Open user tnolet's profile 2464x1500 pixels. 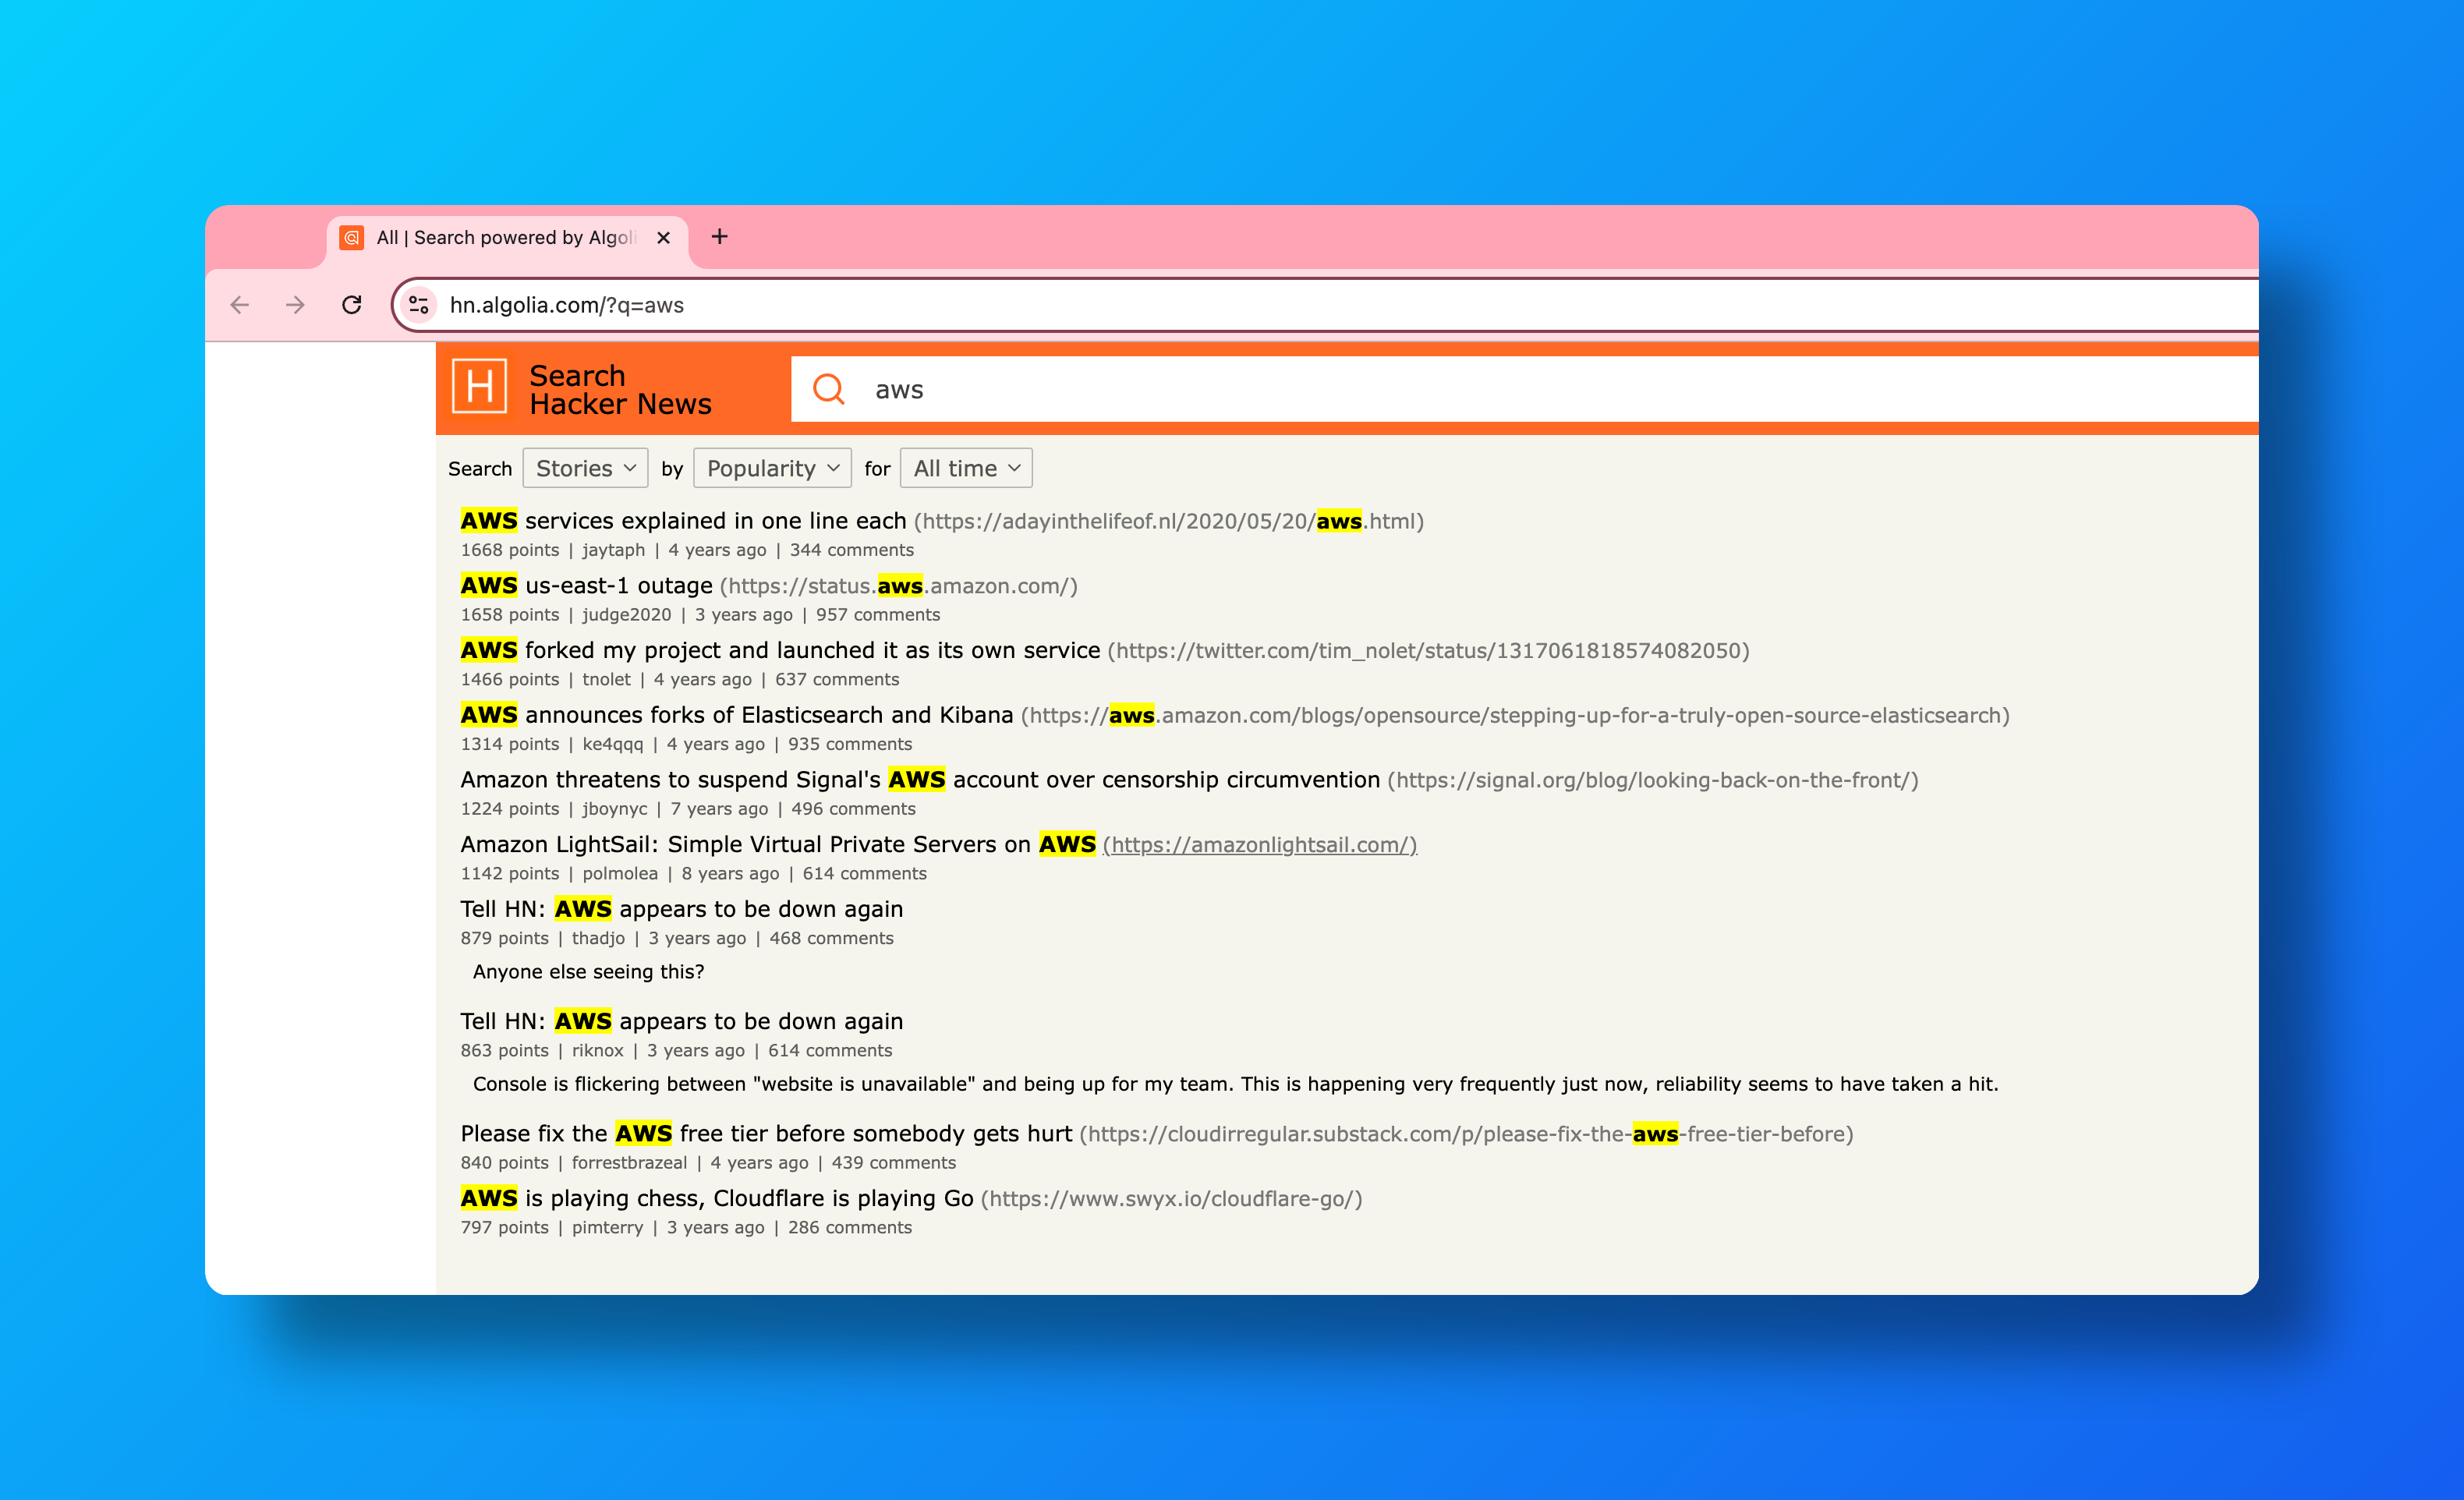[607, 680]
